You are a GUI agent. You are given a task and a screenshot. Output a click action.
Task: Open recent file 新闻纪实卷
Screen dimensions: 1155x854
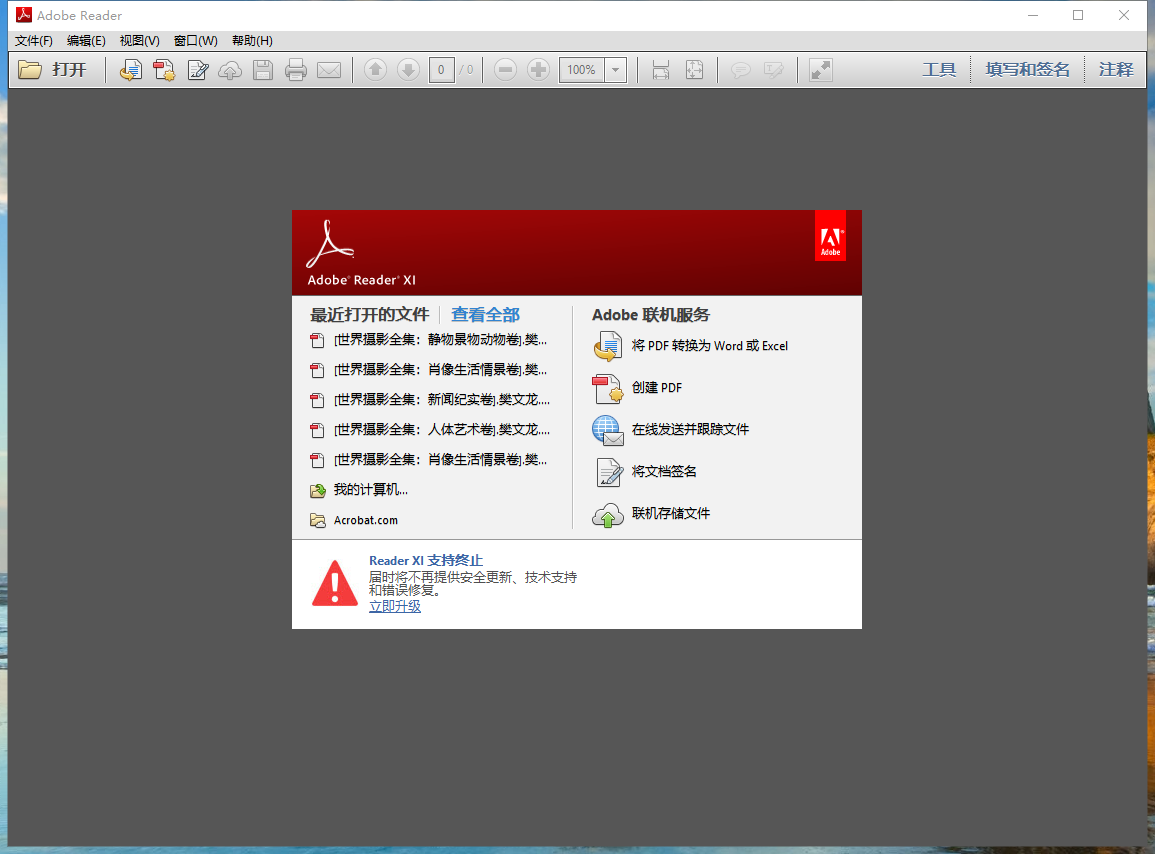coord(442,399)
